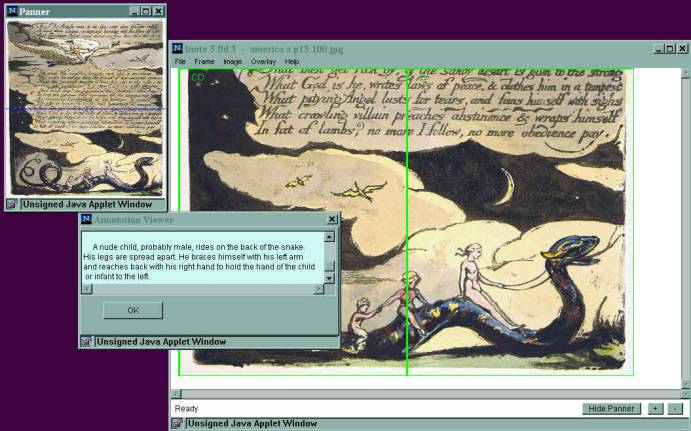Click the annotation horizontal scroll right arrow
Viewport: 691px width, 431px height.
tap(318, 289)
